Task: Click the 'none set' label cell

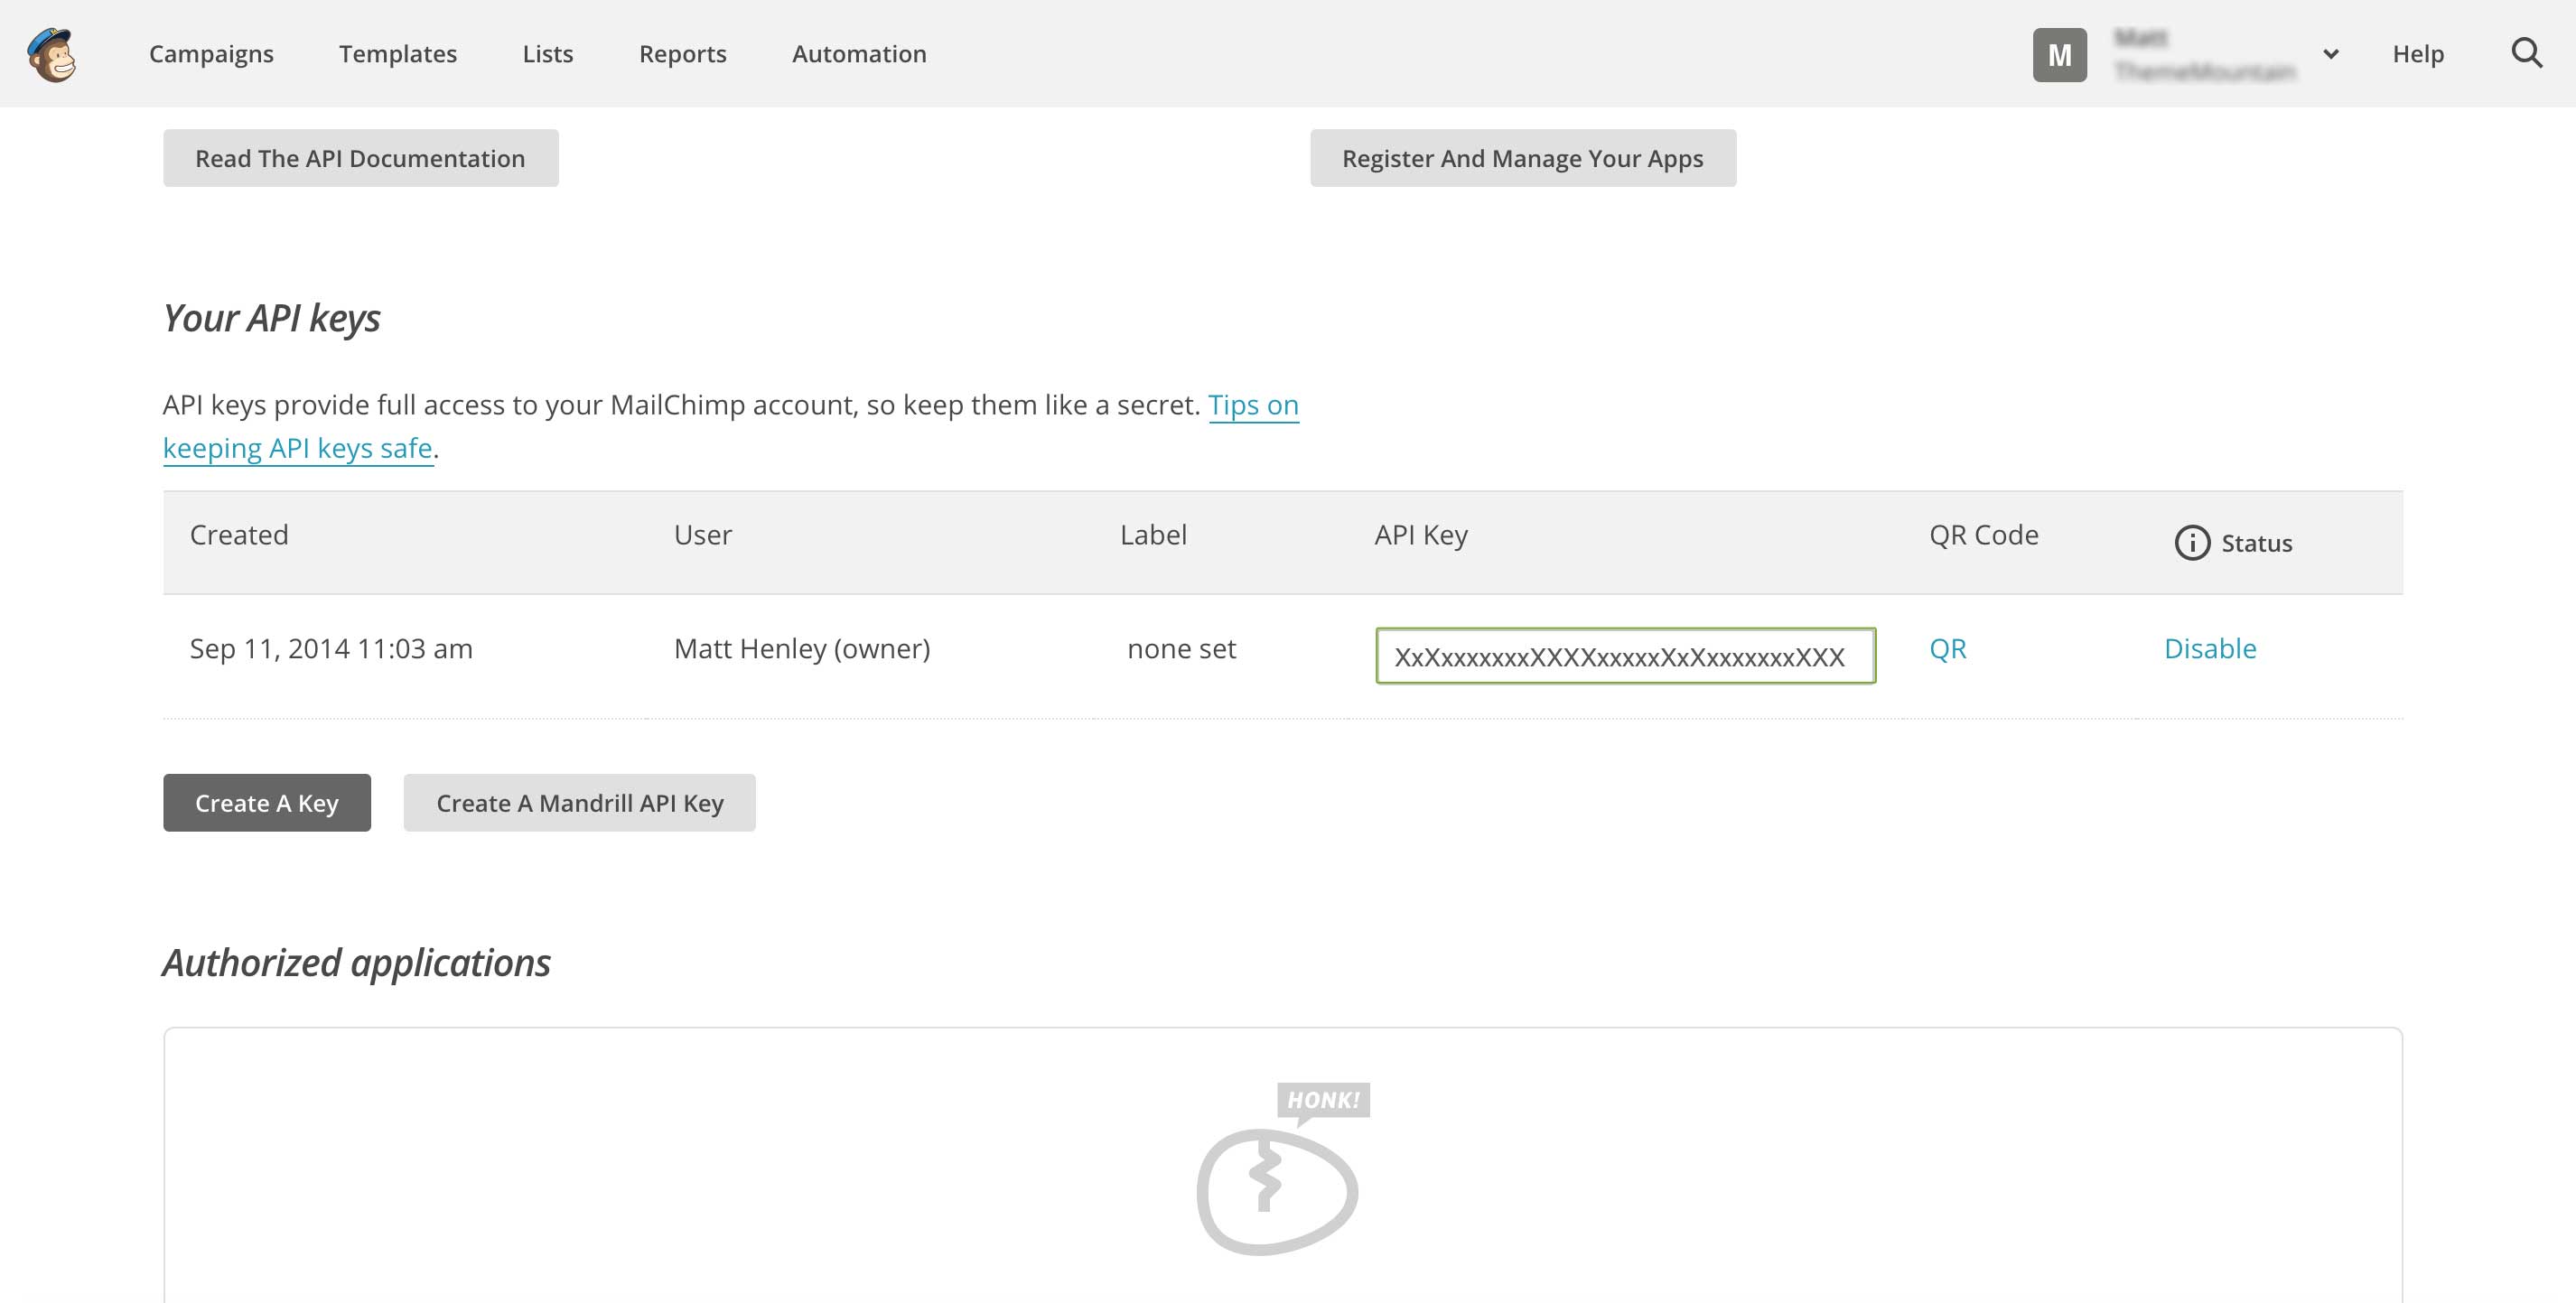Action: 1181,649
